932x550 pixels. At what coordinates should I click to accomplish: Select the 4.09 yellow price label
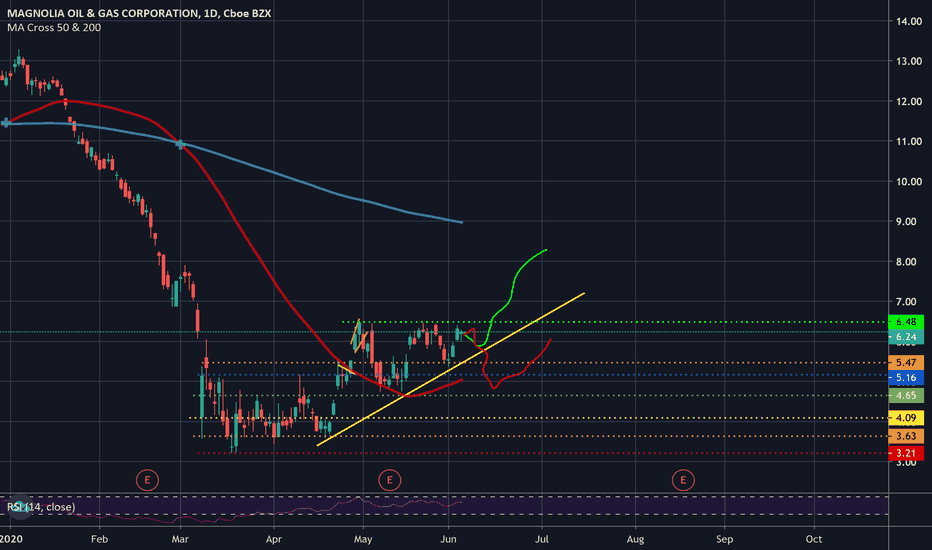(906, 418)
